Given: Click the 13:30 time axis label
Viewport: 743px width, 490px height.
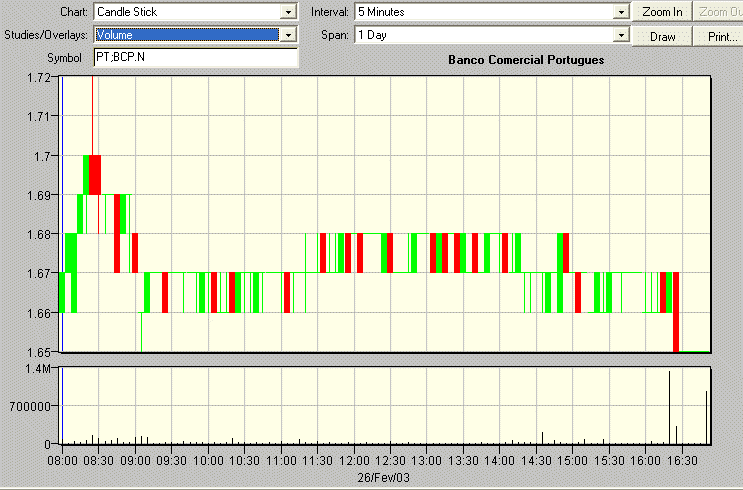Looking at the screenshot, I should 463,460.
